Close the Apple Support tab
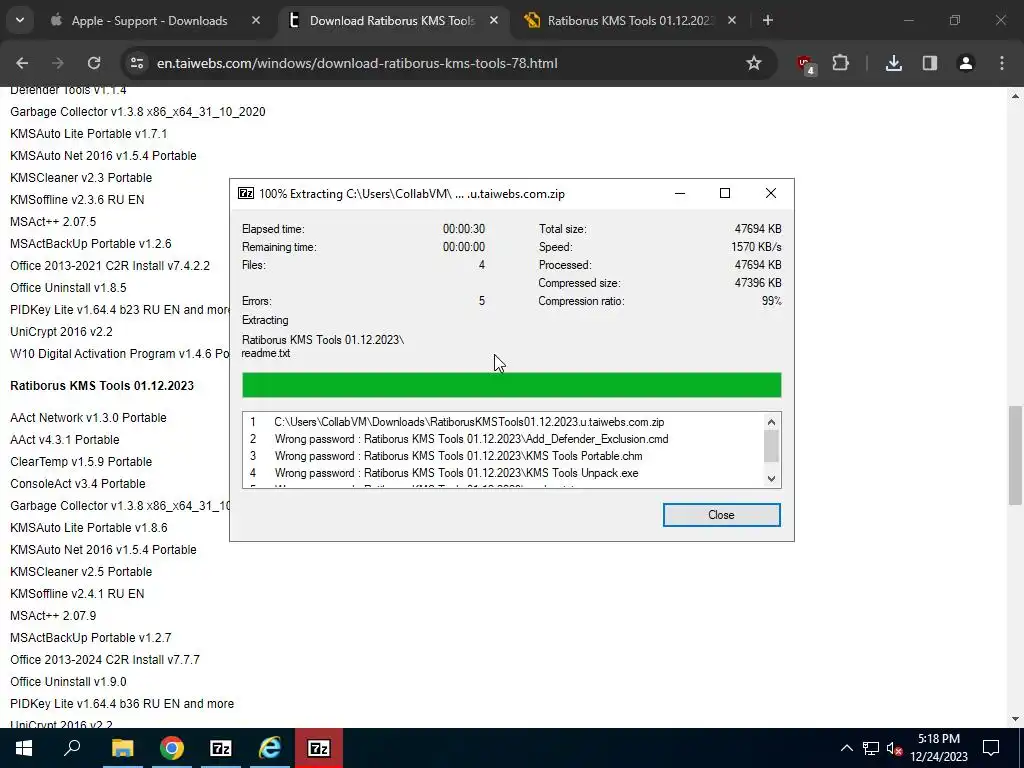This screenshot has height=768, width=1024. (256, 21)
